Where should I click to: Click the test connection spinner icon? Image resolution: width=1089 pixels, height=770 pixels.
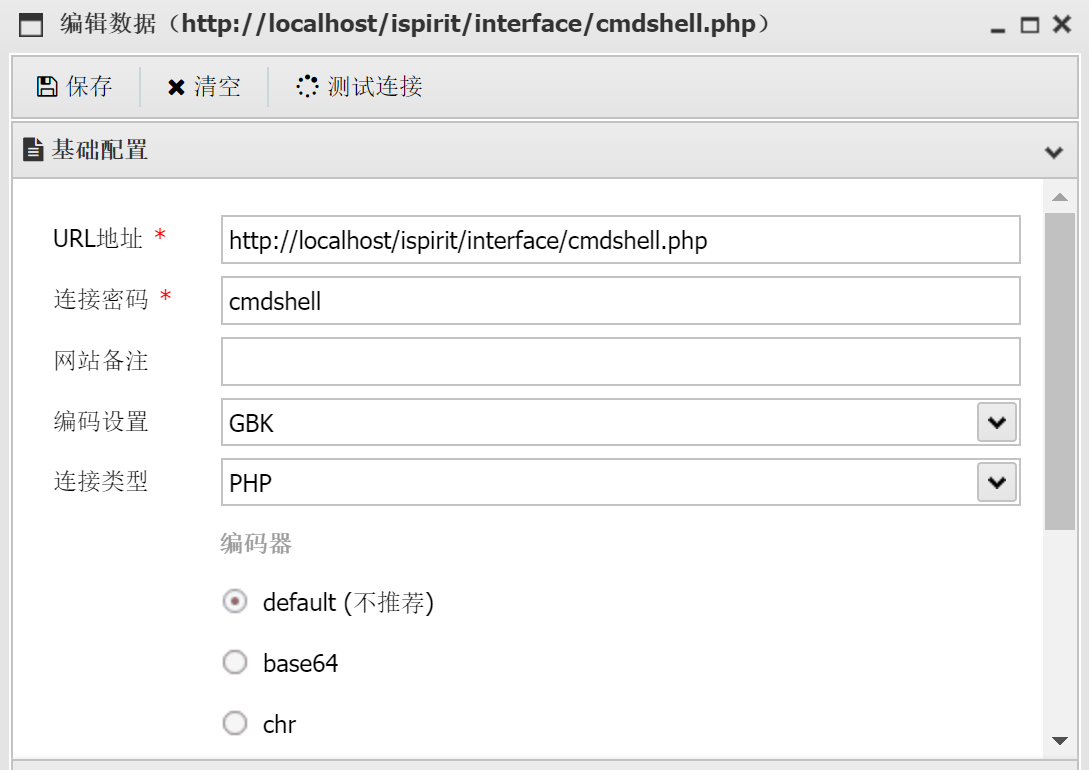[307, 87]
